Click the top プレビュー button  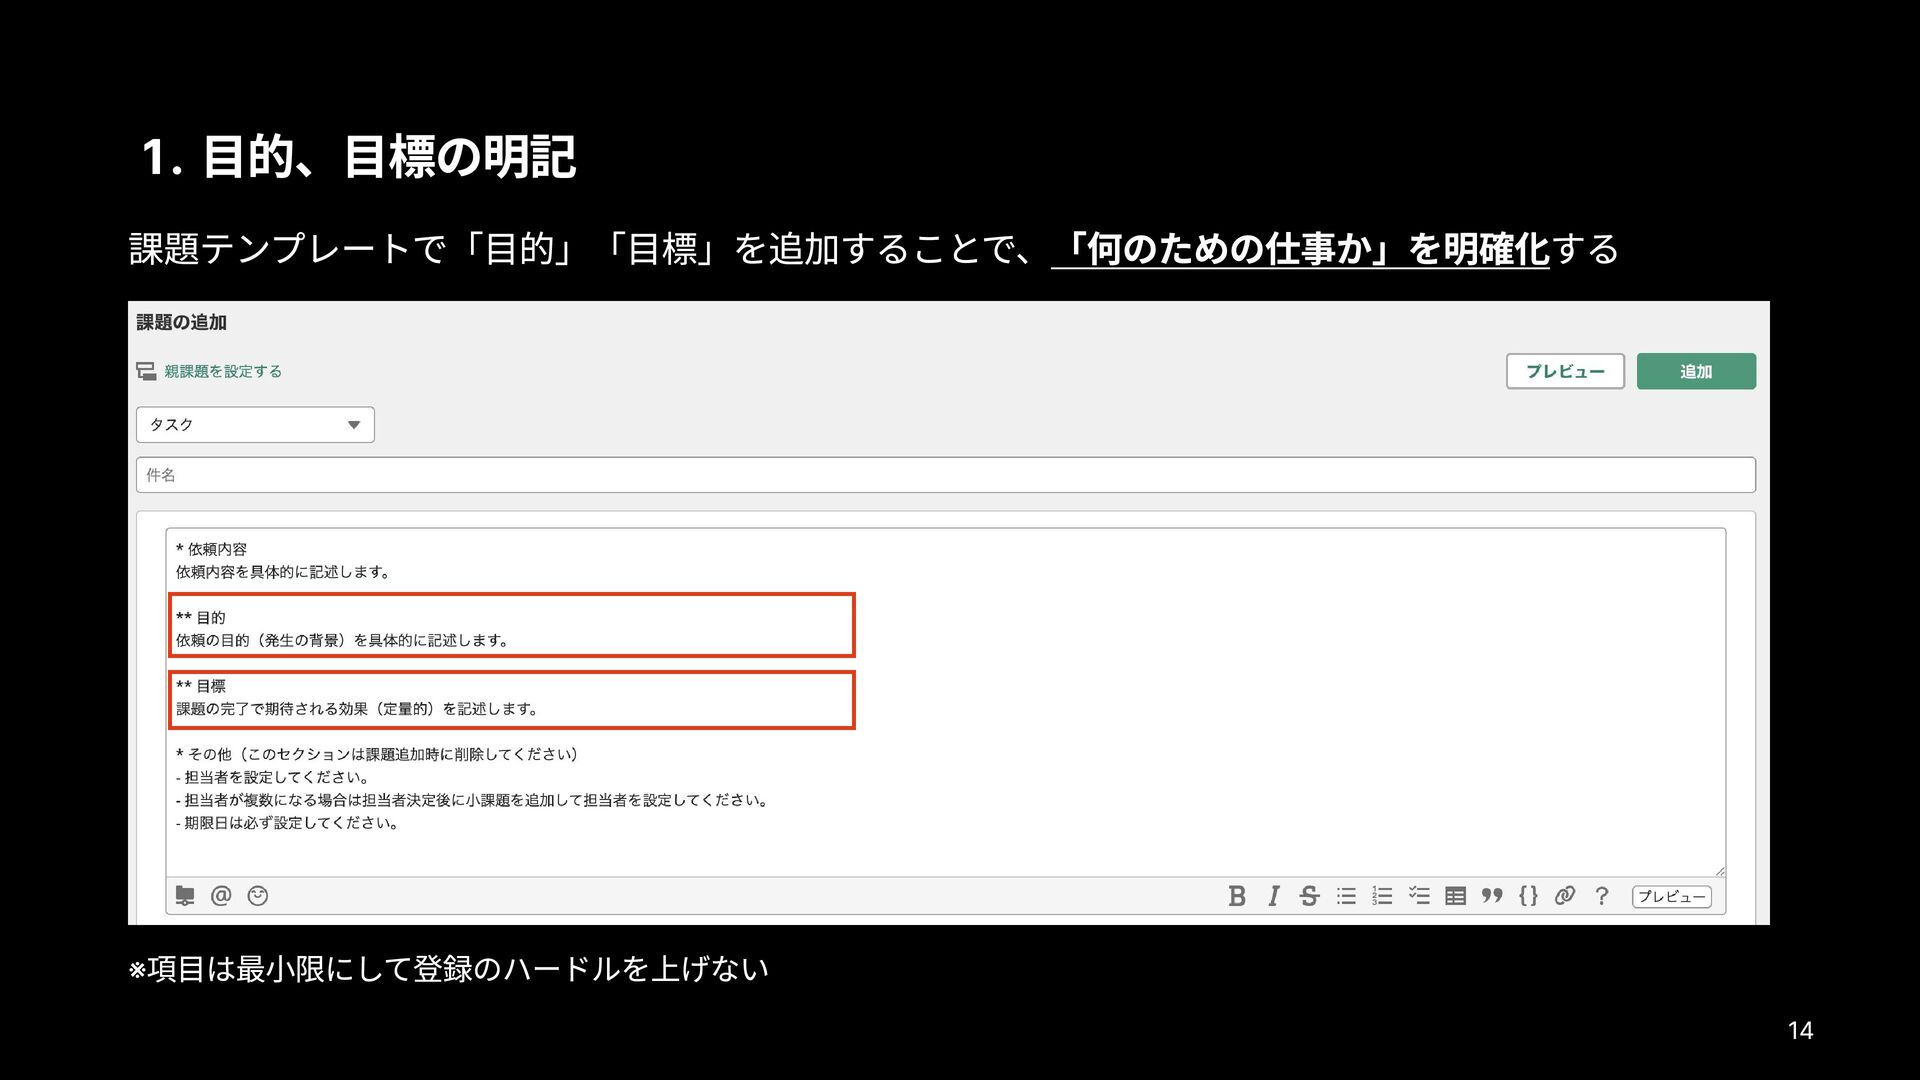1565,371
